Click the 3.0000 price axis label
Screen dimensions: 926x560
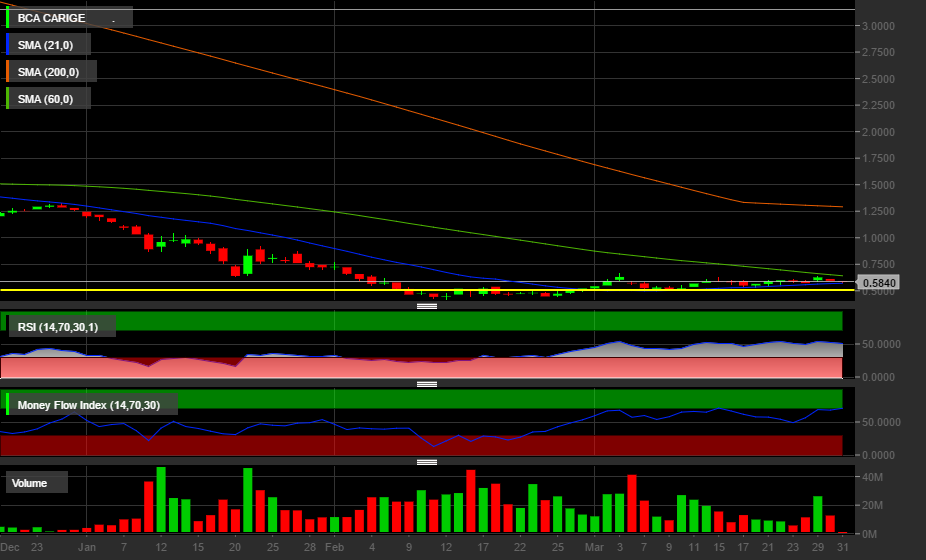coord(878,26)
